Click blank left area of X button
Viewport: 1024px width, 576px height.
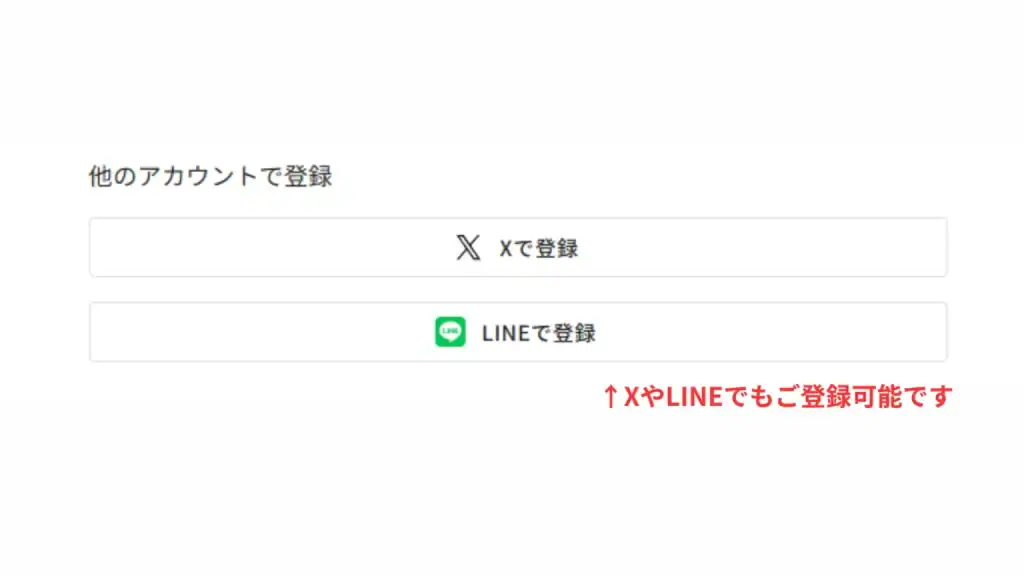pos(261,248)
